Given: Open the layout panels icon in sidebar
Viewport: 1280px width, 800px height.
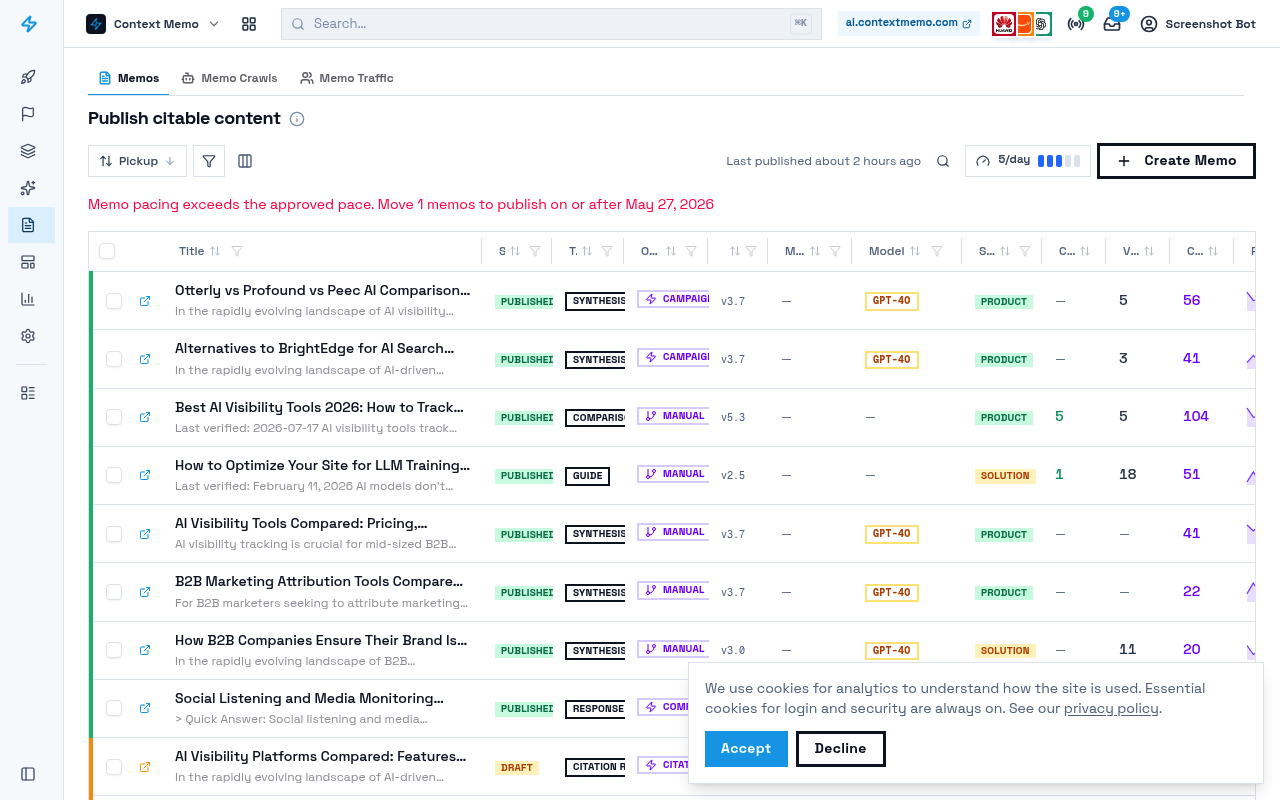Looking at the screenshot, I should tap(28, 262).
